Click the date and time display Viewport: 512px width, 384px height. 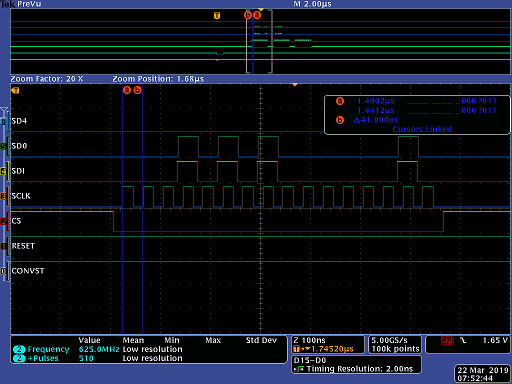[482, 374]
